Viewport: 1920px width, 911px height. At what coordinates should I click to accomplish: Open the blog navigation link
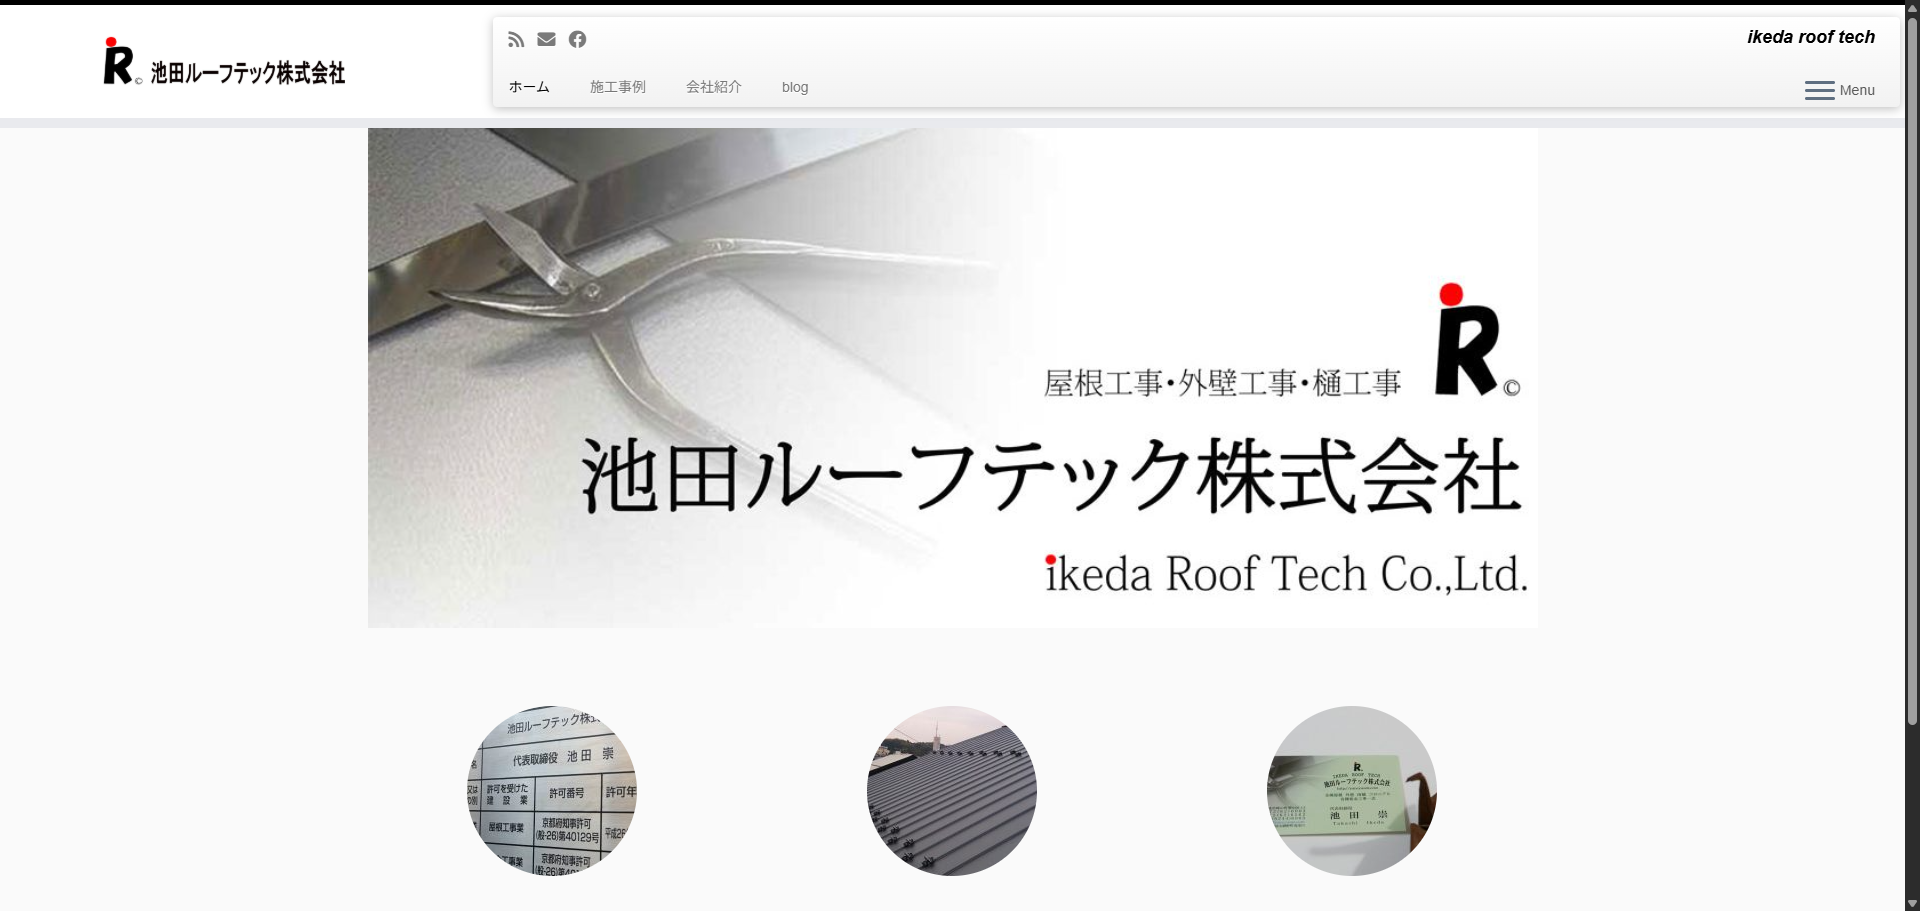pyautogui.click(x=794, y=87)
